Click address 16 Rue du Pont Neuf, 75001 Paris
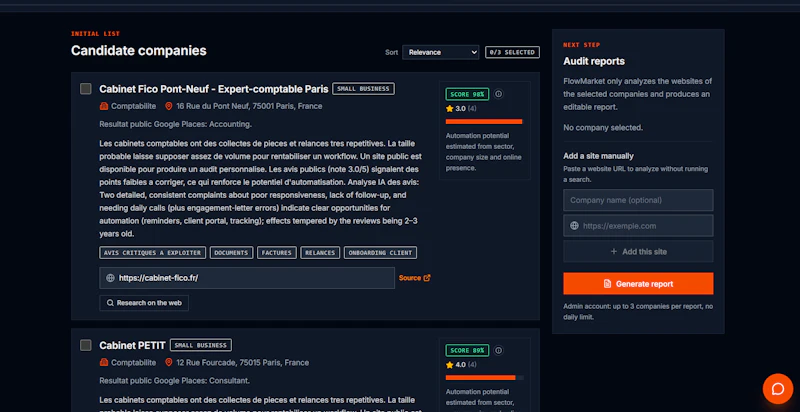This screenshot has width=800, height=412. click(x=249, y=106)
